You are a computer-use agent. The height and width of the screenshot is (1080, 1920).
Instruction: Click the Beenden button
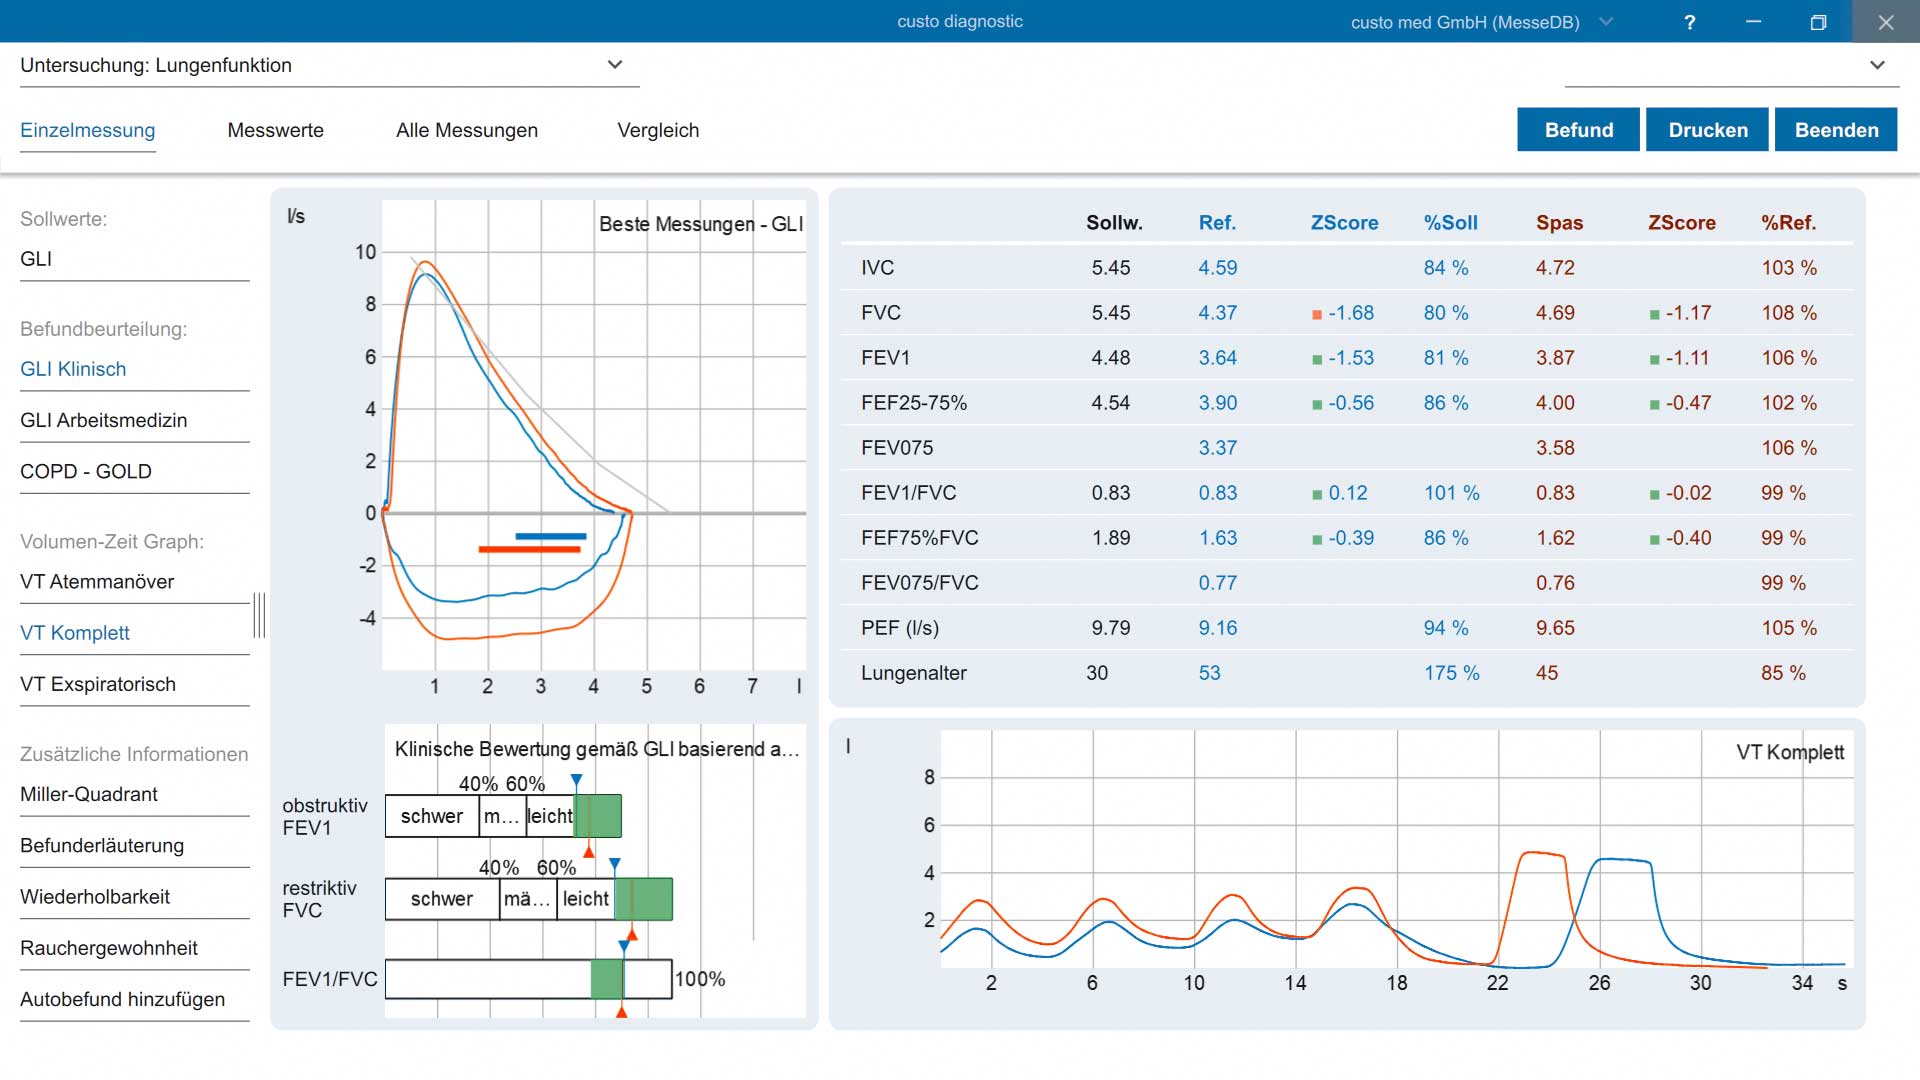point(1836,130)
